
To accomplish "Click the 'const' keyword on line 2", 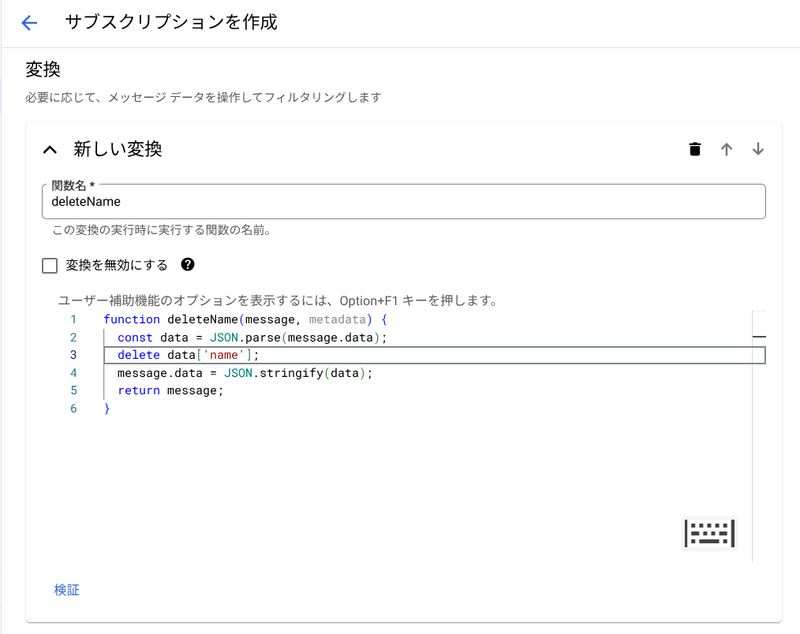I will (135, 337).
